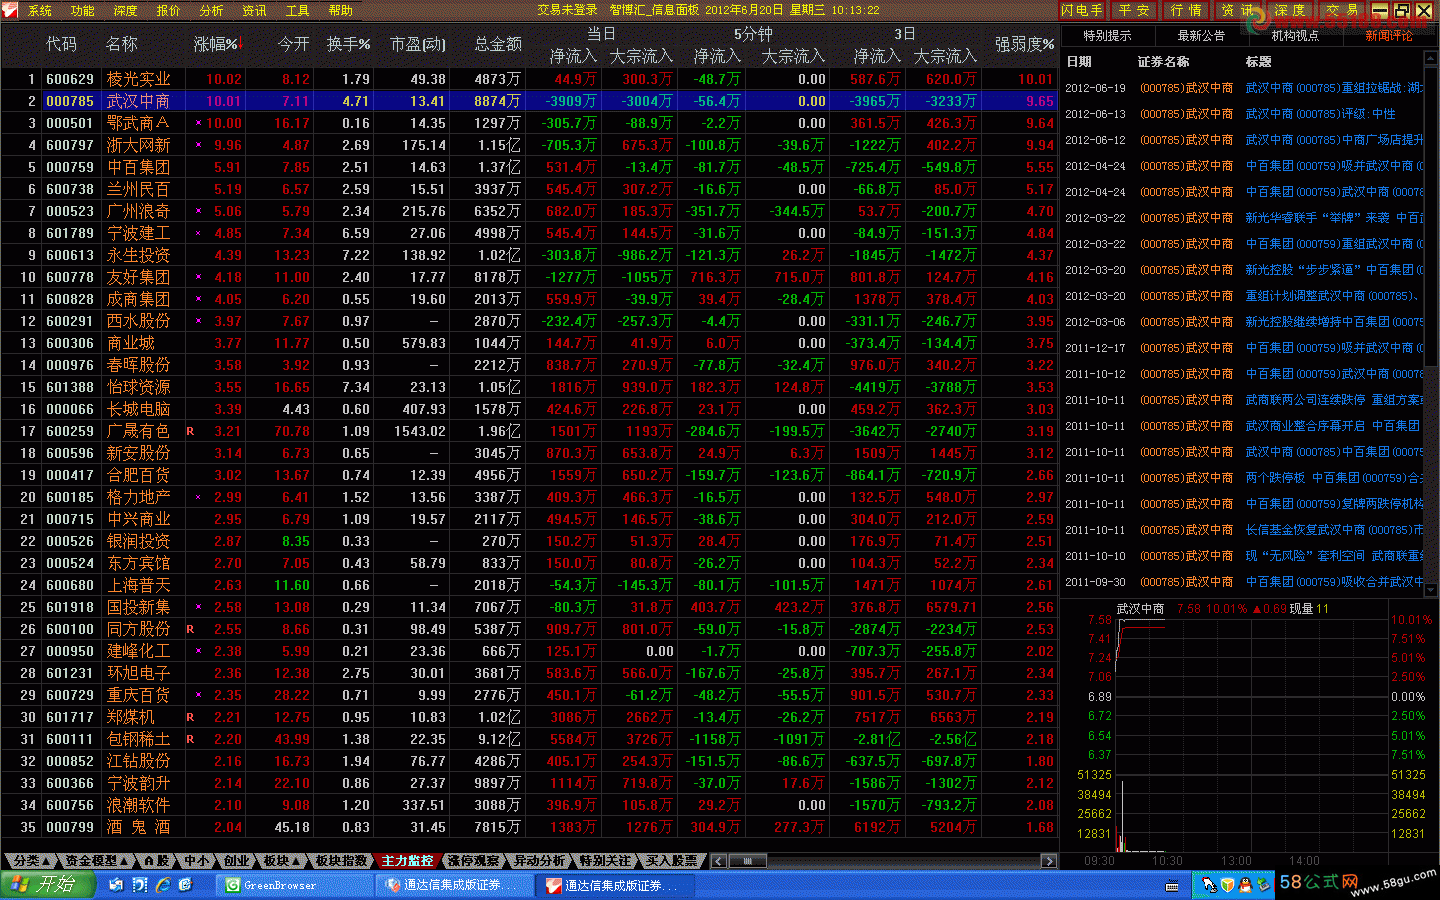Viewport: 1440px width, 900px height.
Task: Select stock row 包钢稀土
Action: pos(528,739)
